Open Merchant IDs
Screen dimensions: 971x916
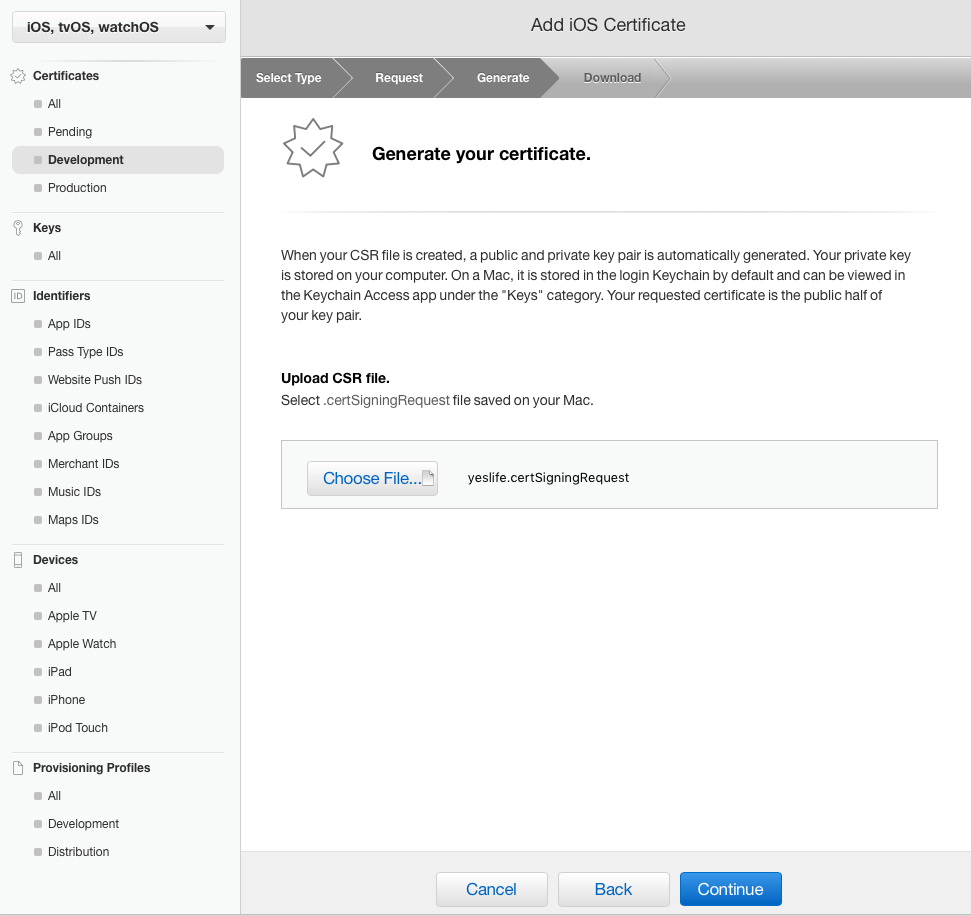[x=84, y=464]
